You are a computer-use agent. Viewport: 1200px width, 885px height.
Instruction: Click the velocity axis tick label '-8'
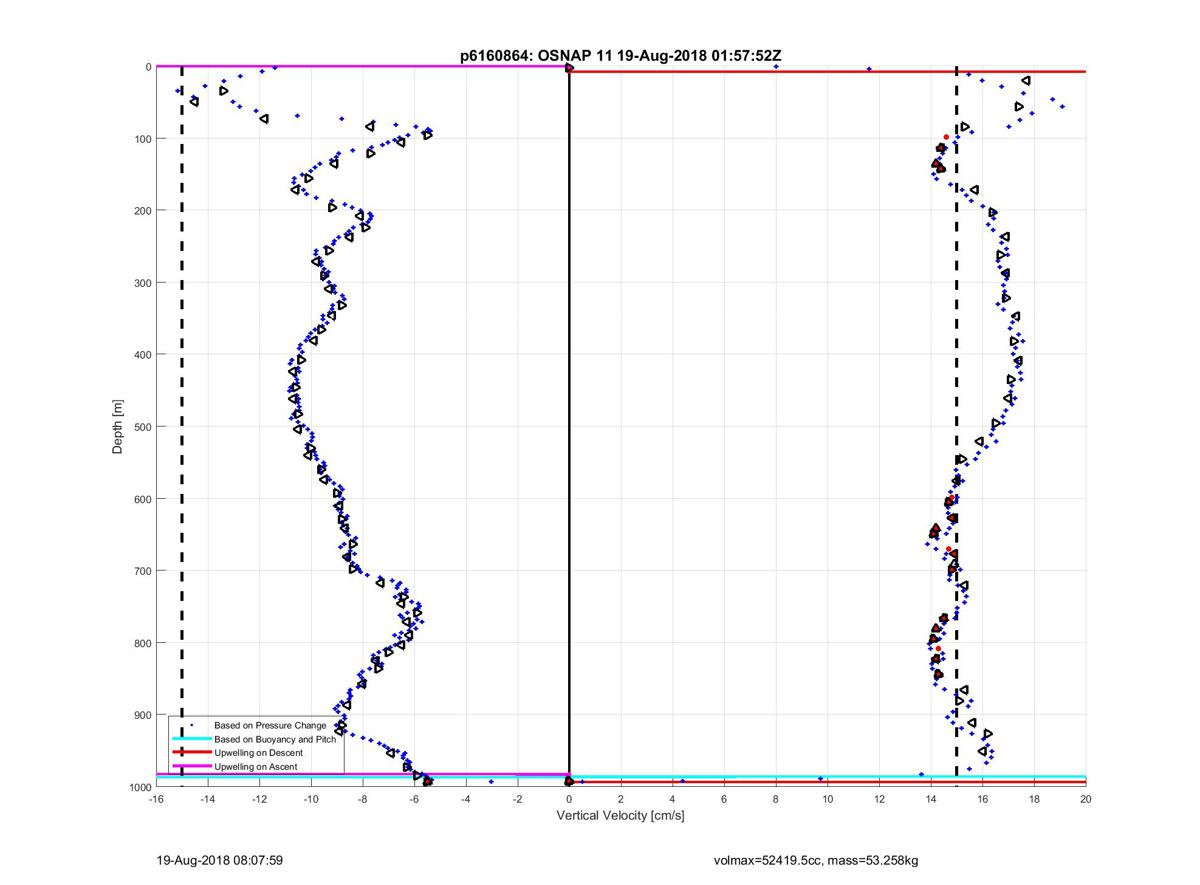pos(362,799)
